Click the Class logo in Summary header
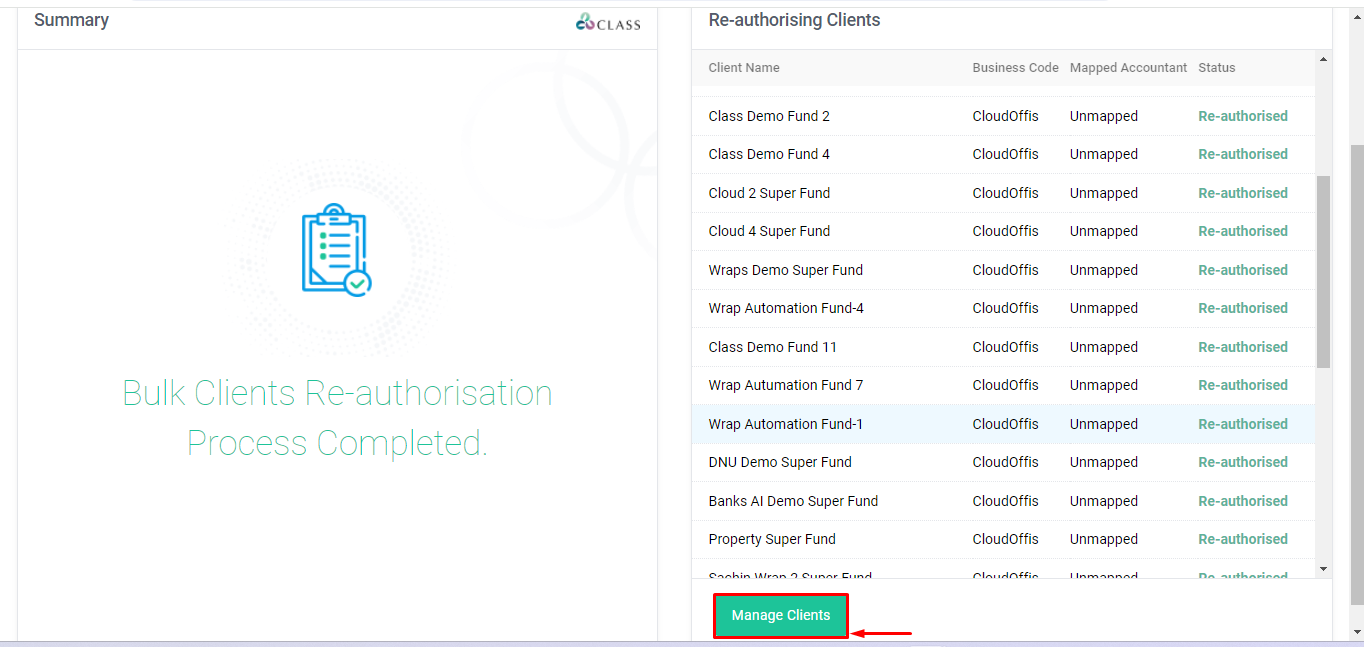 pyautogui.click(x=608, y=22)
